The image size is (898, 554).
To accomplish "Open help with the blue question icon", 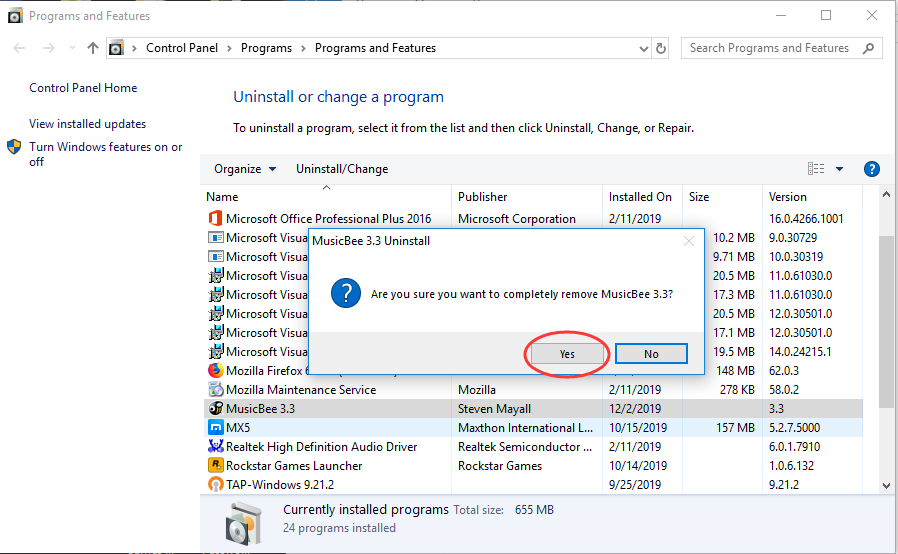I will click(x=871, y=169).
